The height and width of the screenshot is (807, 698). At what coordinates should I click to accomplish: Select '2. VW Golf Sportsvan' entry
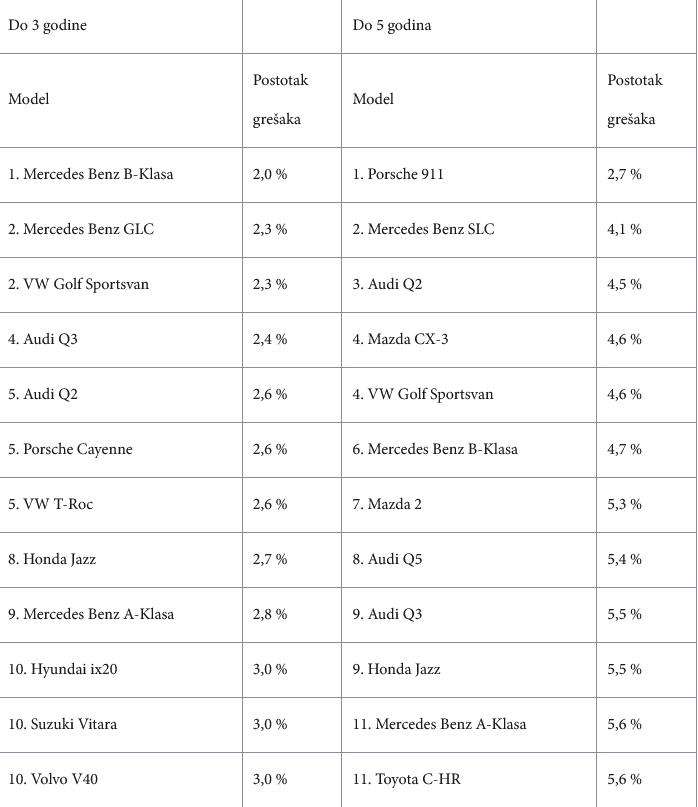click(78, 284)
